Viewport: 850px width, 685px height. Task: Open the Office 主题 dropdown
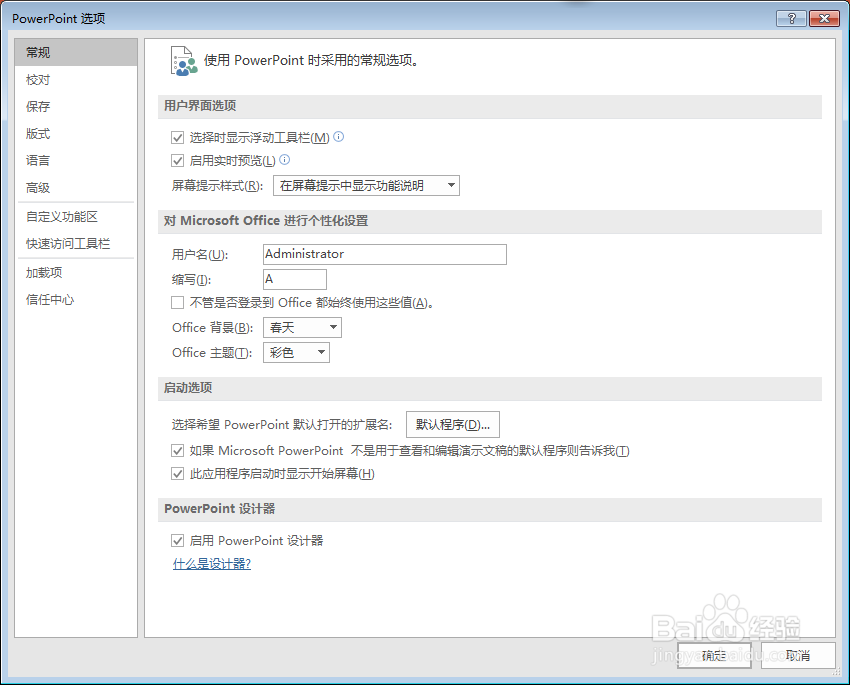click(x=297, y=352)
